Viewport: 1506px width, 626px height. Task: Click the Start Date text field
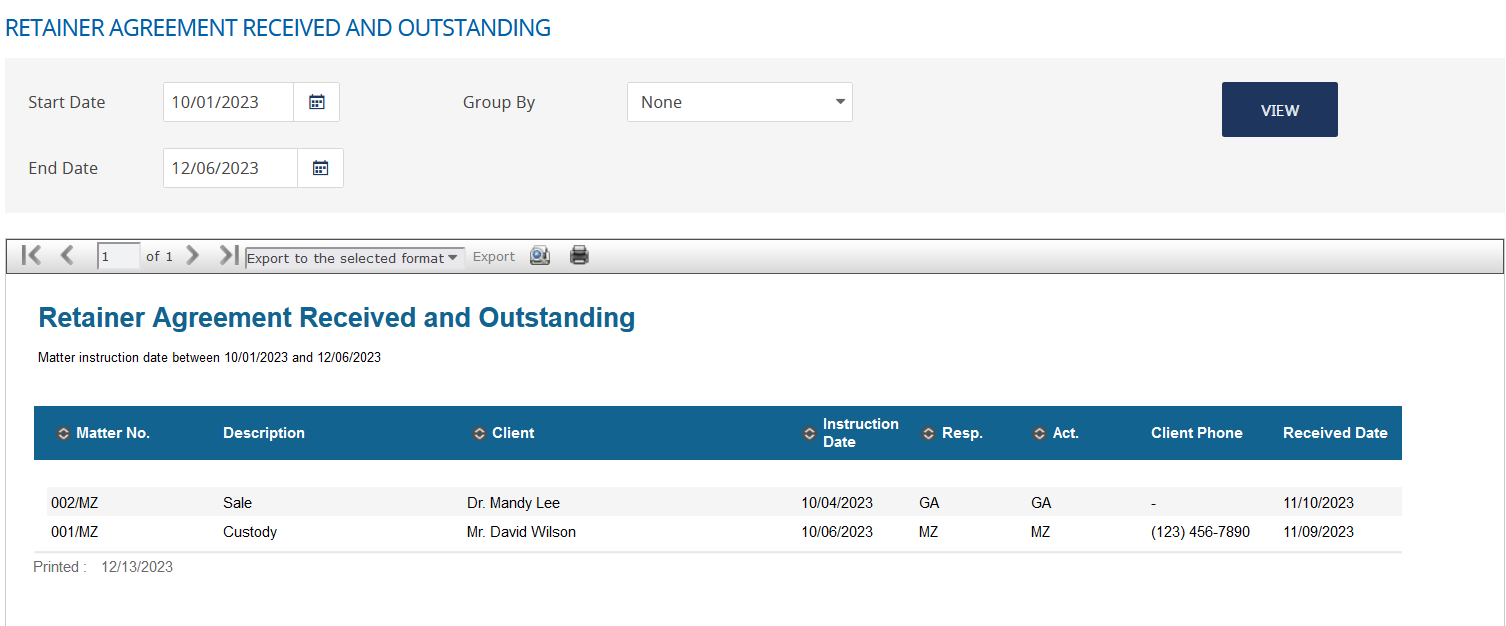(x=228, y=101)
